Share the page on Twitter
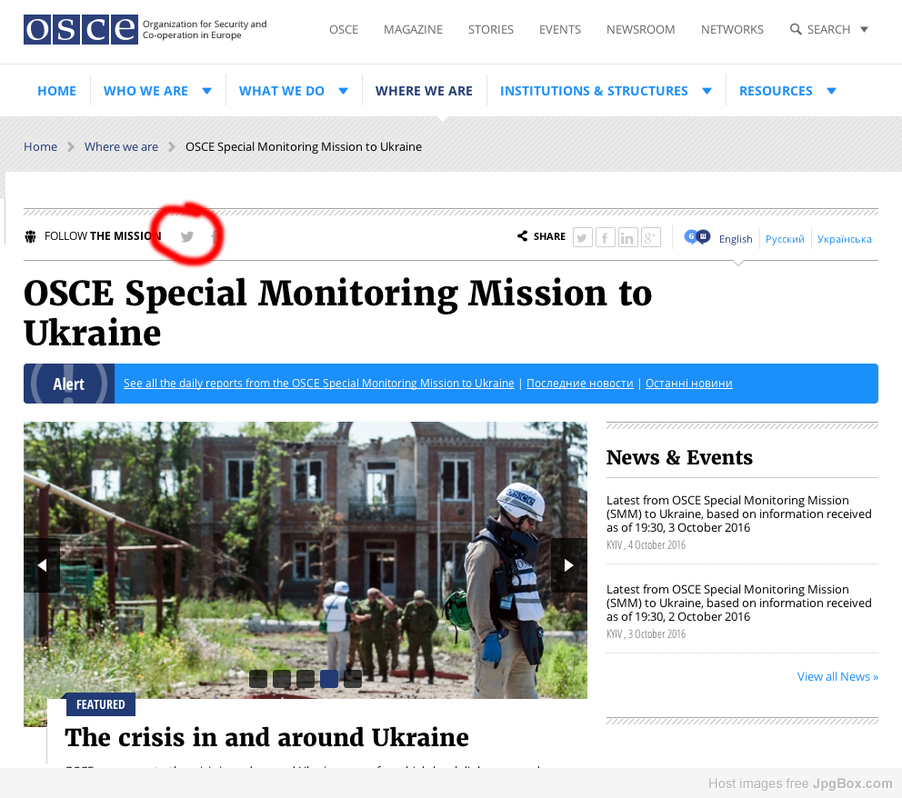This screenshot has height=798, width=902. 583,237
